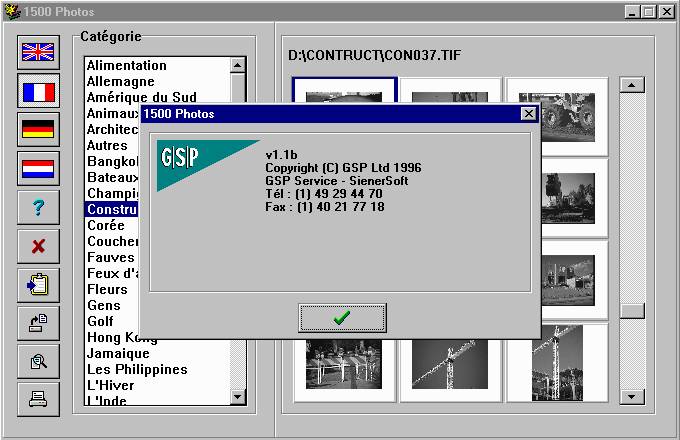Screen dimensions: 680x440
Task: Click the clipboard copy icon
Action: (x=38, y=285)
